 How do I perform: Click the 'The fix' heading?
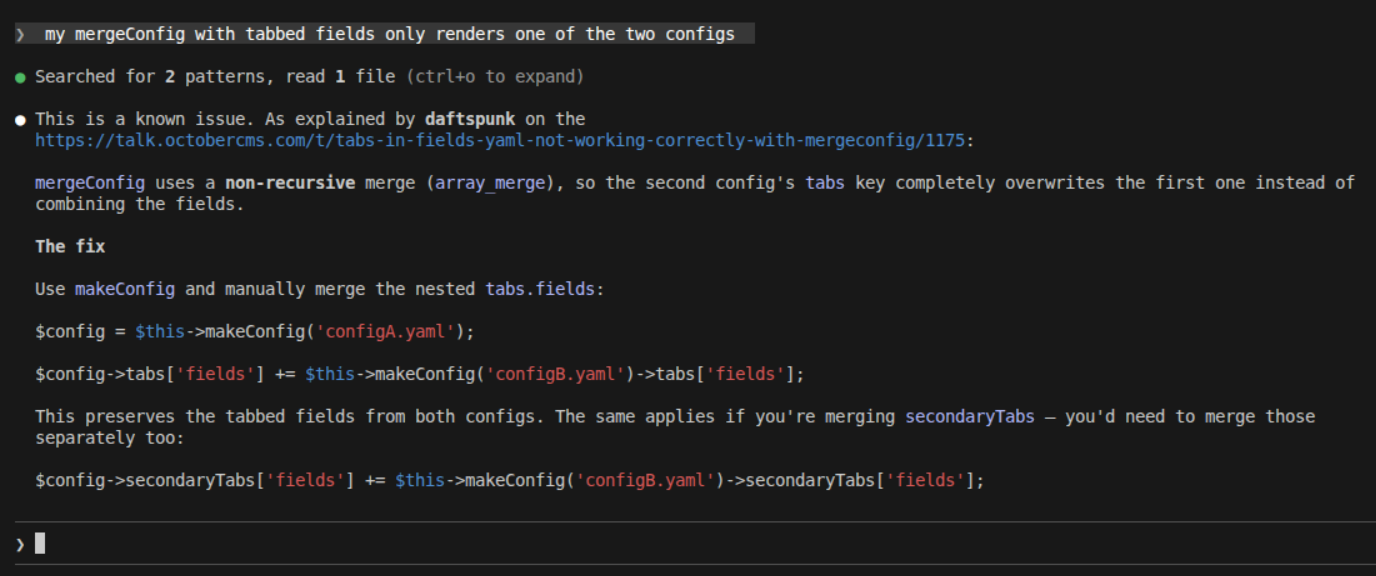(70, 246)
